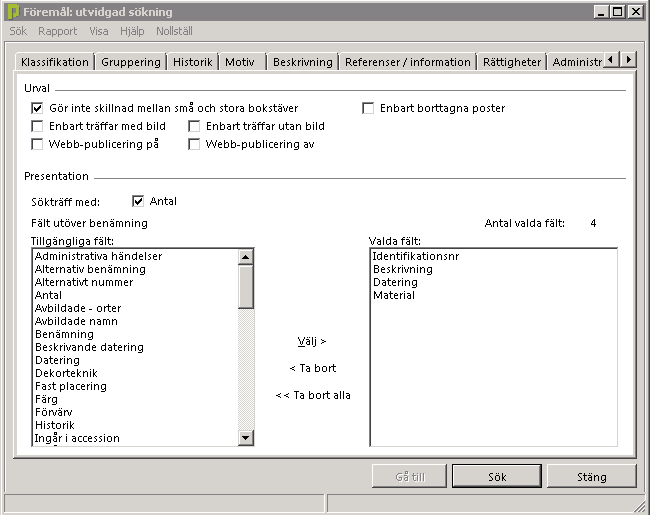Switch to the Historik tab
Screen dimensions: 650x515
click(x=192, y=62)
